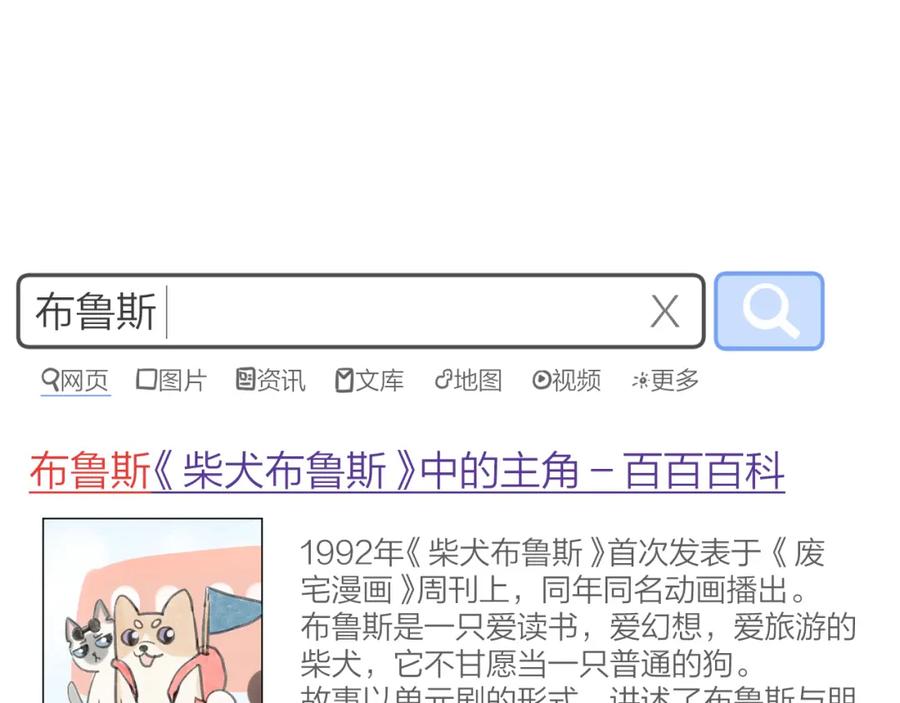900x703 pixels.
Task: Open the 资讯 tab
Action: tap(270, 380)
